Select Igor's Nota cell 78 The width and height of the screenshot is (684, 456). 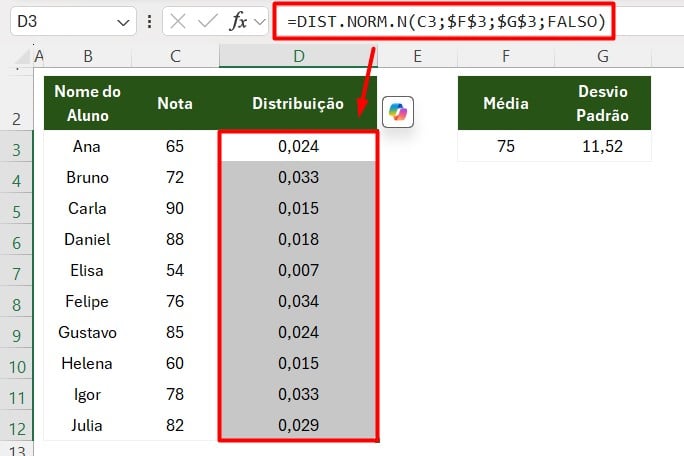[175, 394]
